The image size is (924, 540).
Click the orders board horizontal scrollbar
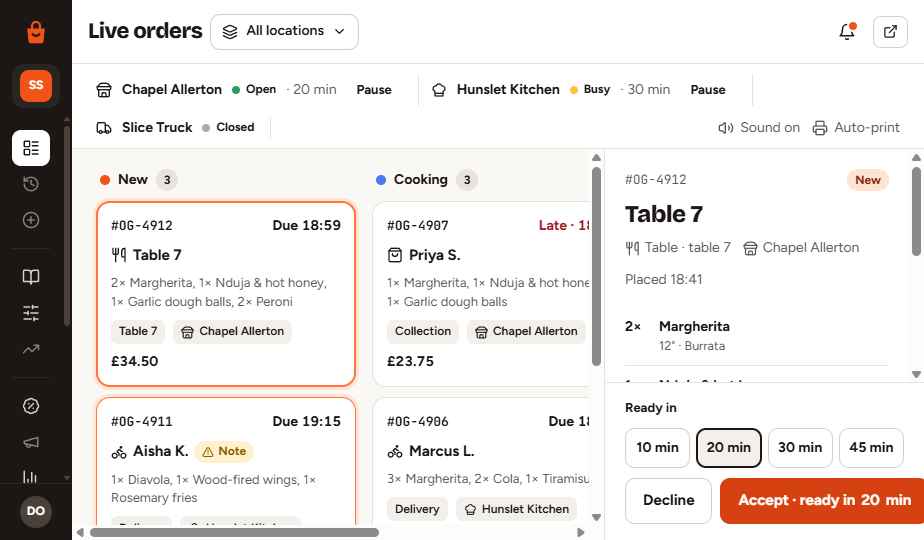(x=235, y=533)
